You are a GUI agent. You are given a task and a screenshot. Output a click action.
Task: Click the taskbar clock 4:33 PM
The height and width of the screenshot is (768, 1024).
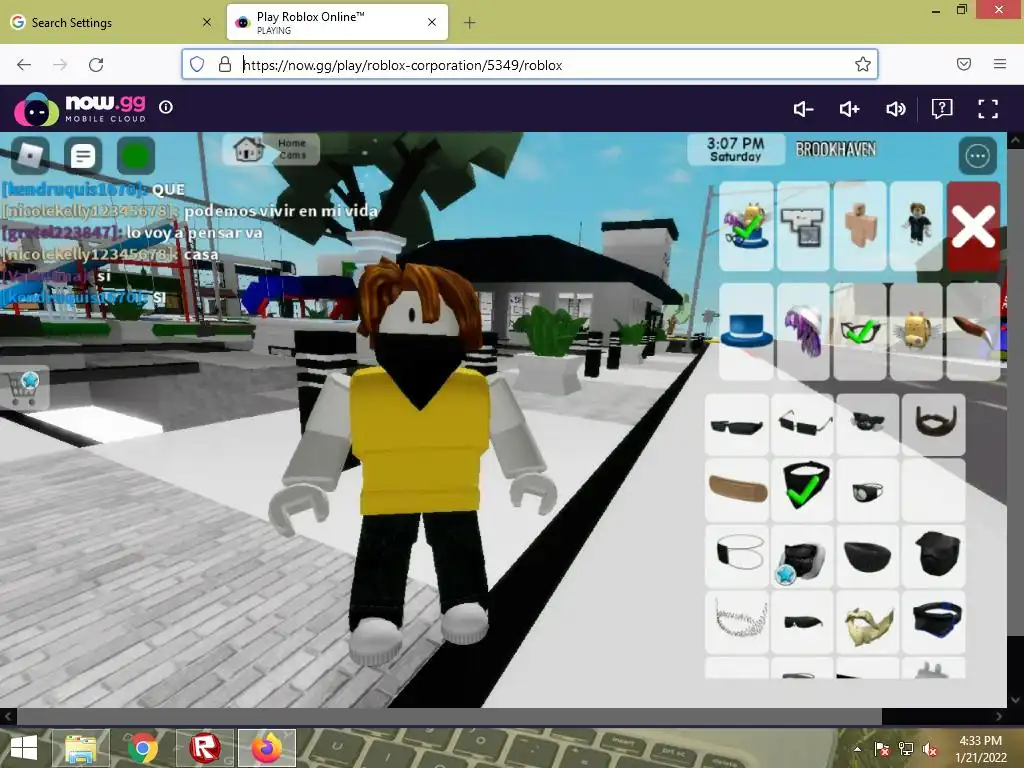point(981,749)
